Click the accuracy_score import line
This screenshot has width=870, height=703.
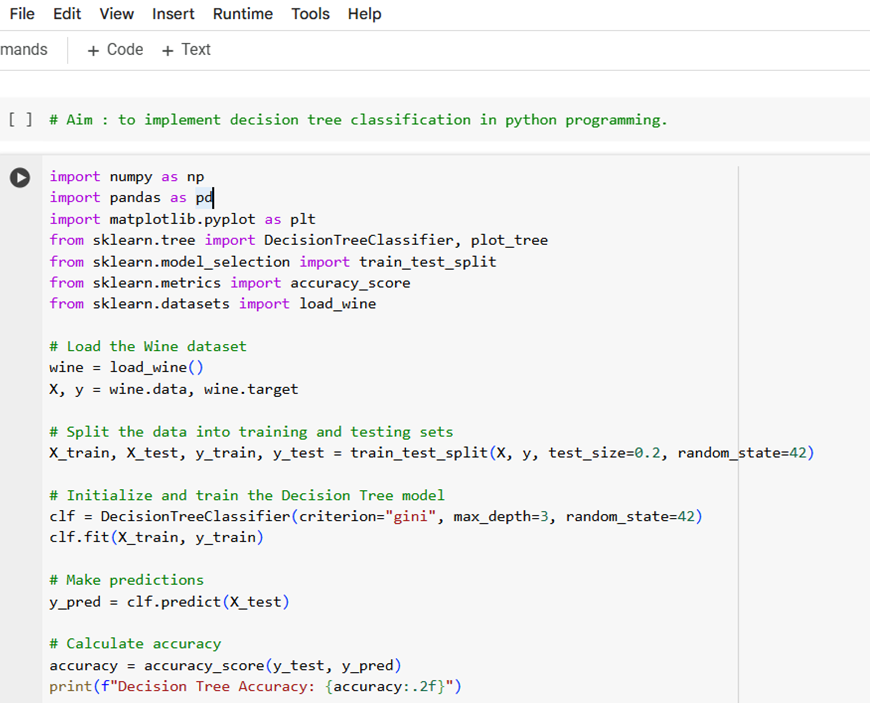pyautogui.click(x=230, y=282)
